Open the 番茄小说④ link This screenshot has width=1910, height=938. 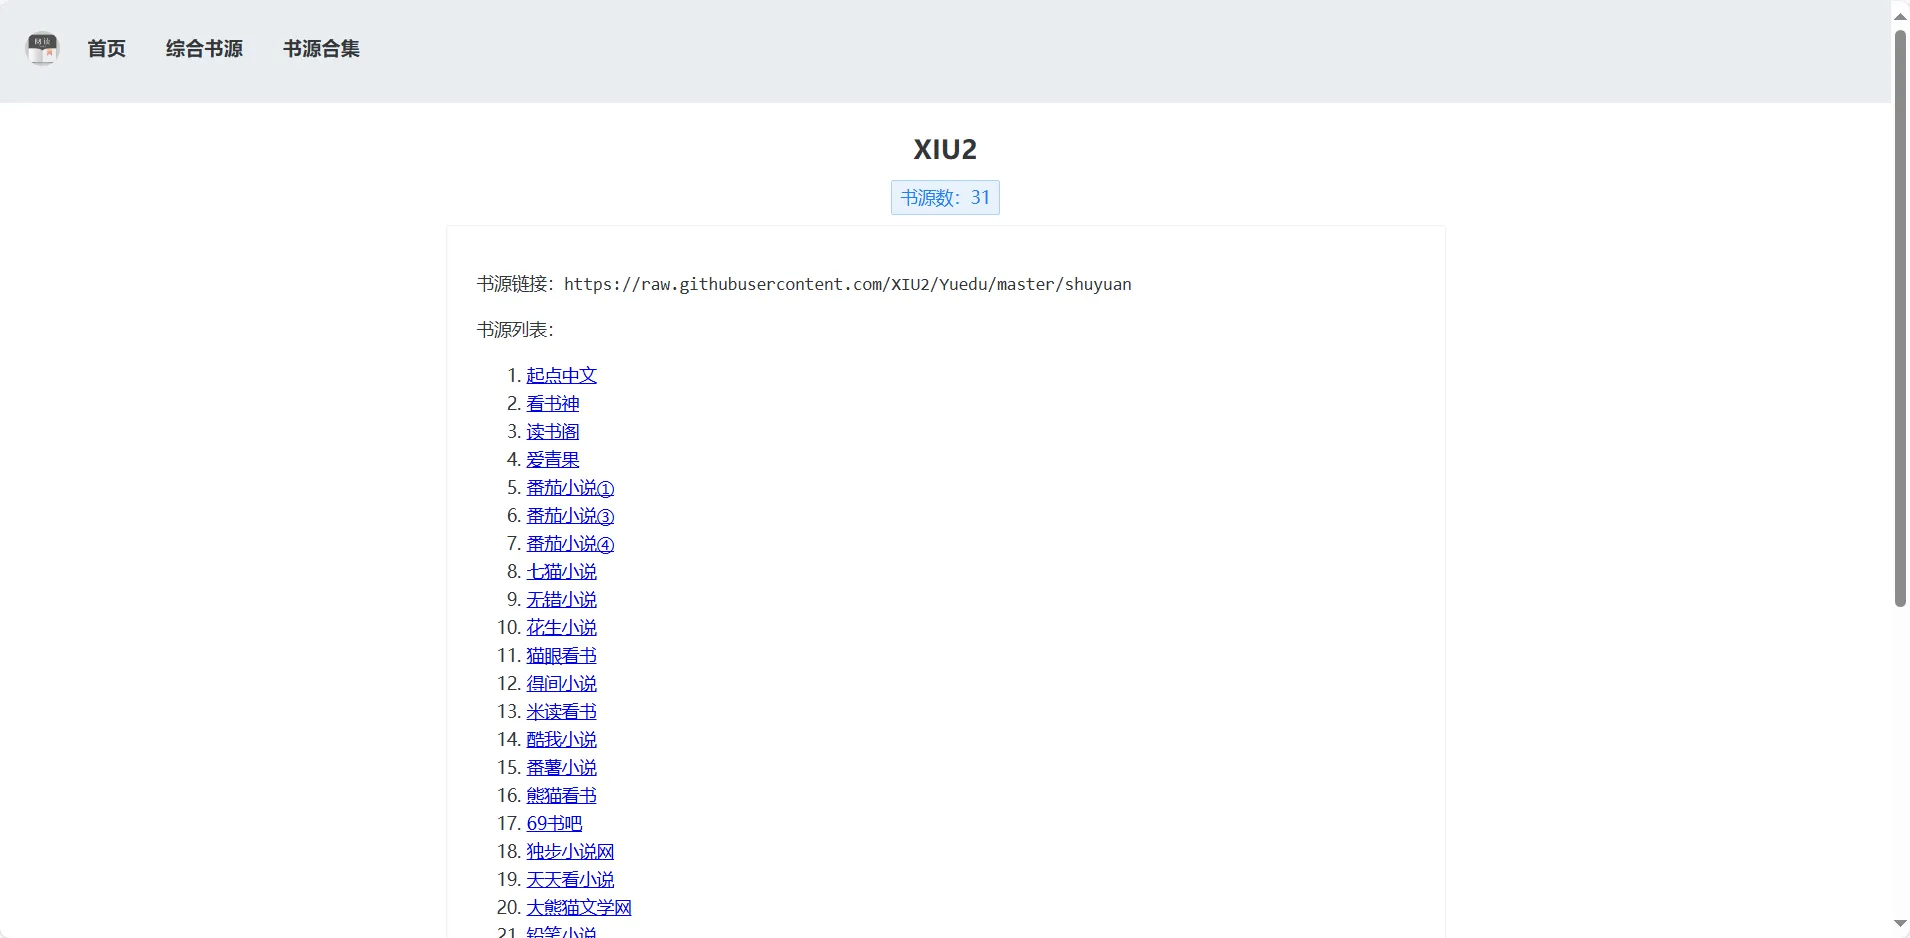tap(571, 543)
